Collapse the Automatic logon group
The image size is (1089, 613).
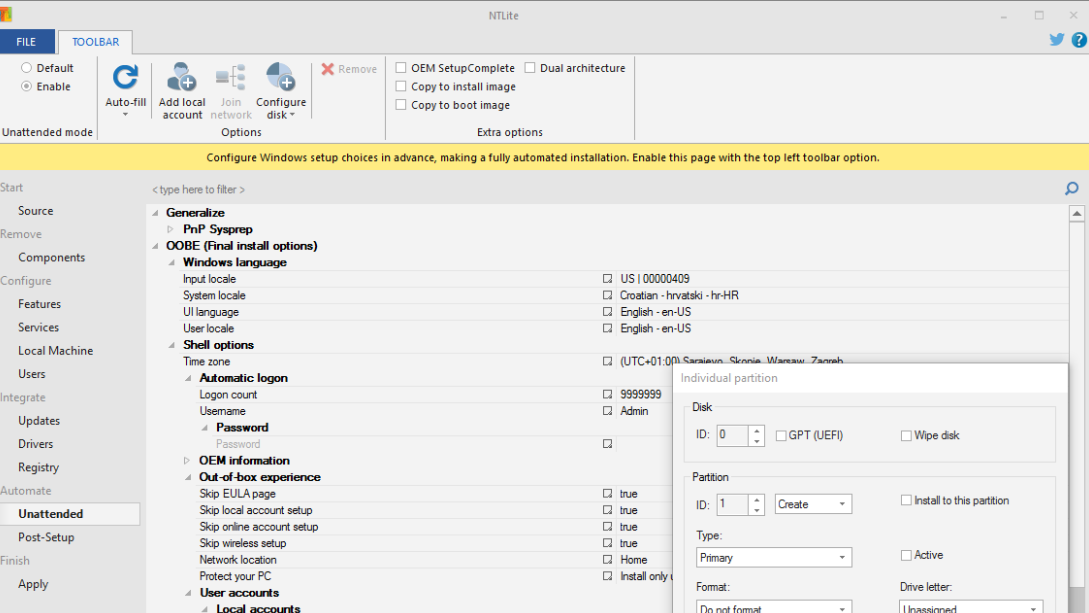(x=188, y=378)
